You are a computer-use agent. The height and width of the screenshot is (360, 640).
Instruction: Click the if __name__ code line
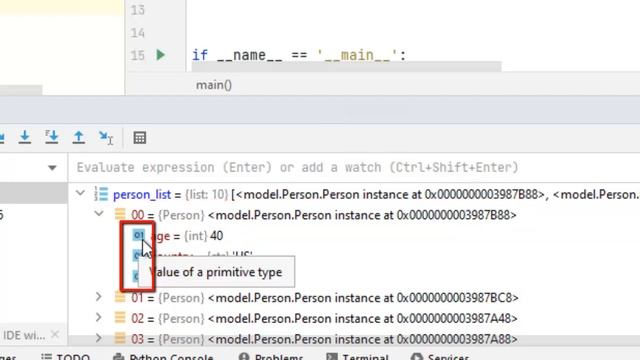coord(299,55)
